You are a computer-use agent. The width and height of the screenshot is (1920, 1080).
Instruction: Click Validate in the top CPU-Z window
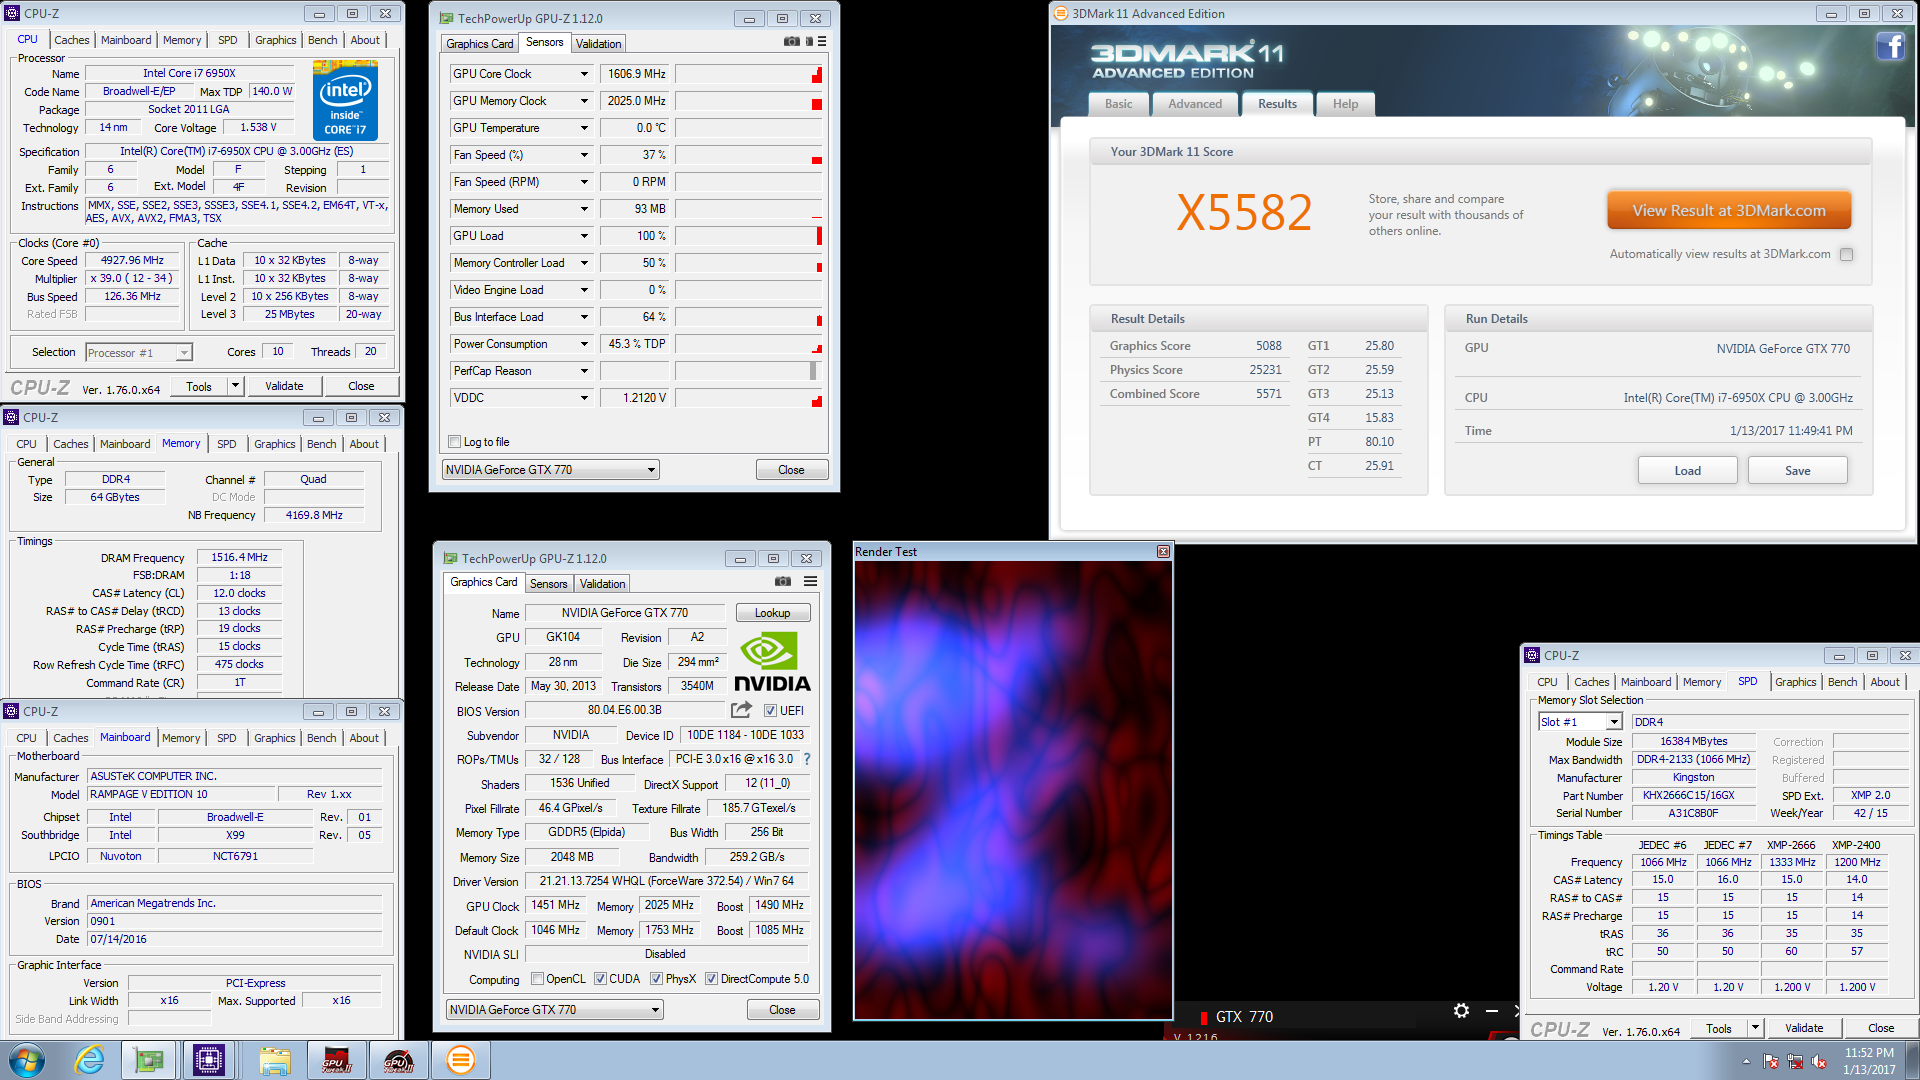284,386
